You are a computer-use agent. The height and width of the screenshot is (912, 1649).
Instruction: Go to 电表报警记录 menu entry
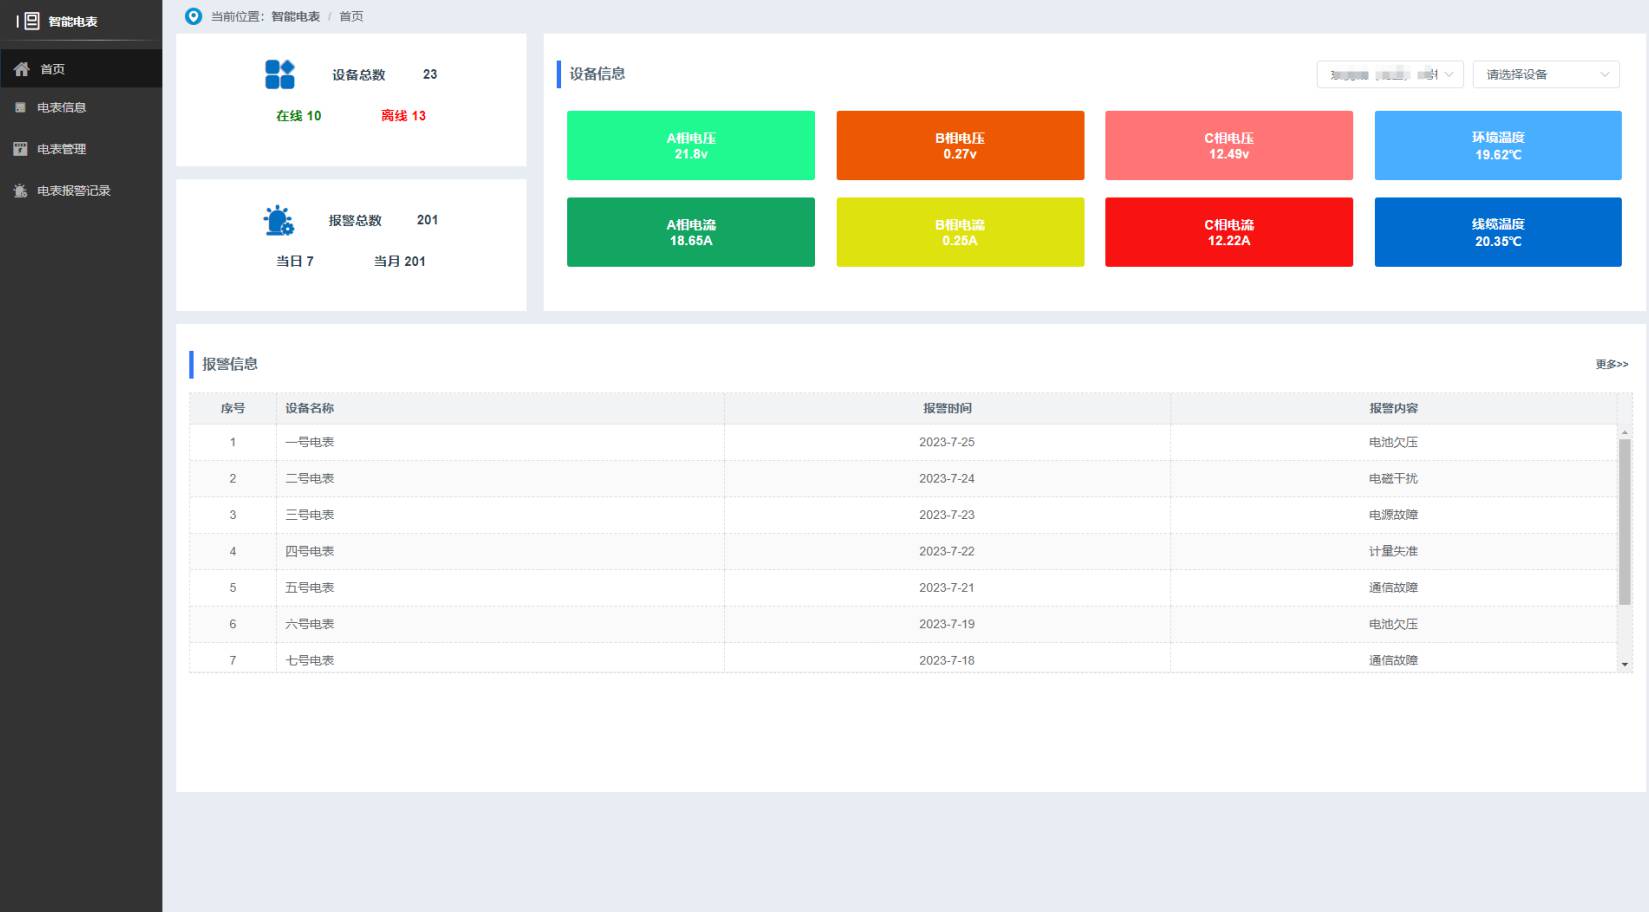click(74, 191)
